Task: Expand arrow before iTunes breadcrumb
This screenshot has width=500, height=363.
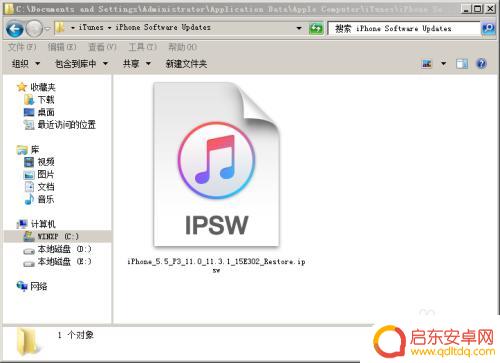Action: click(73, 28)
